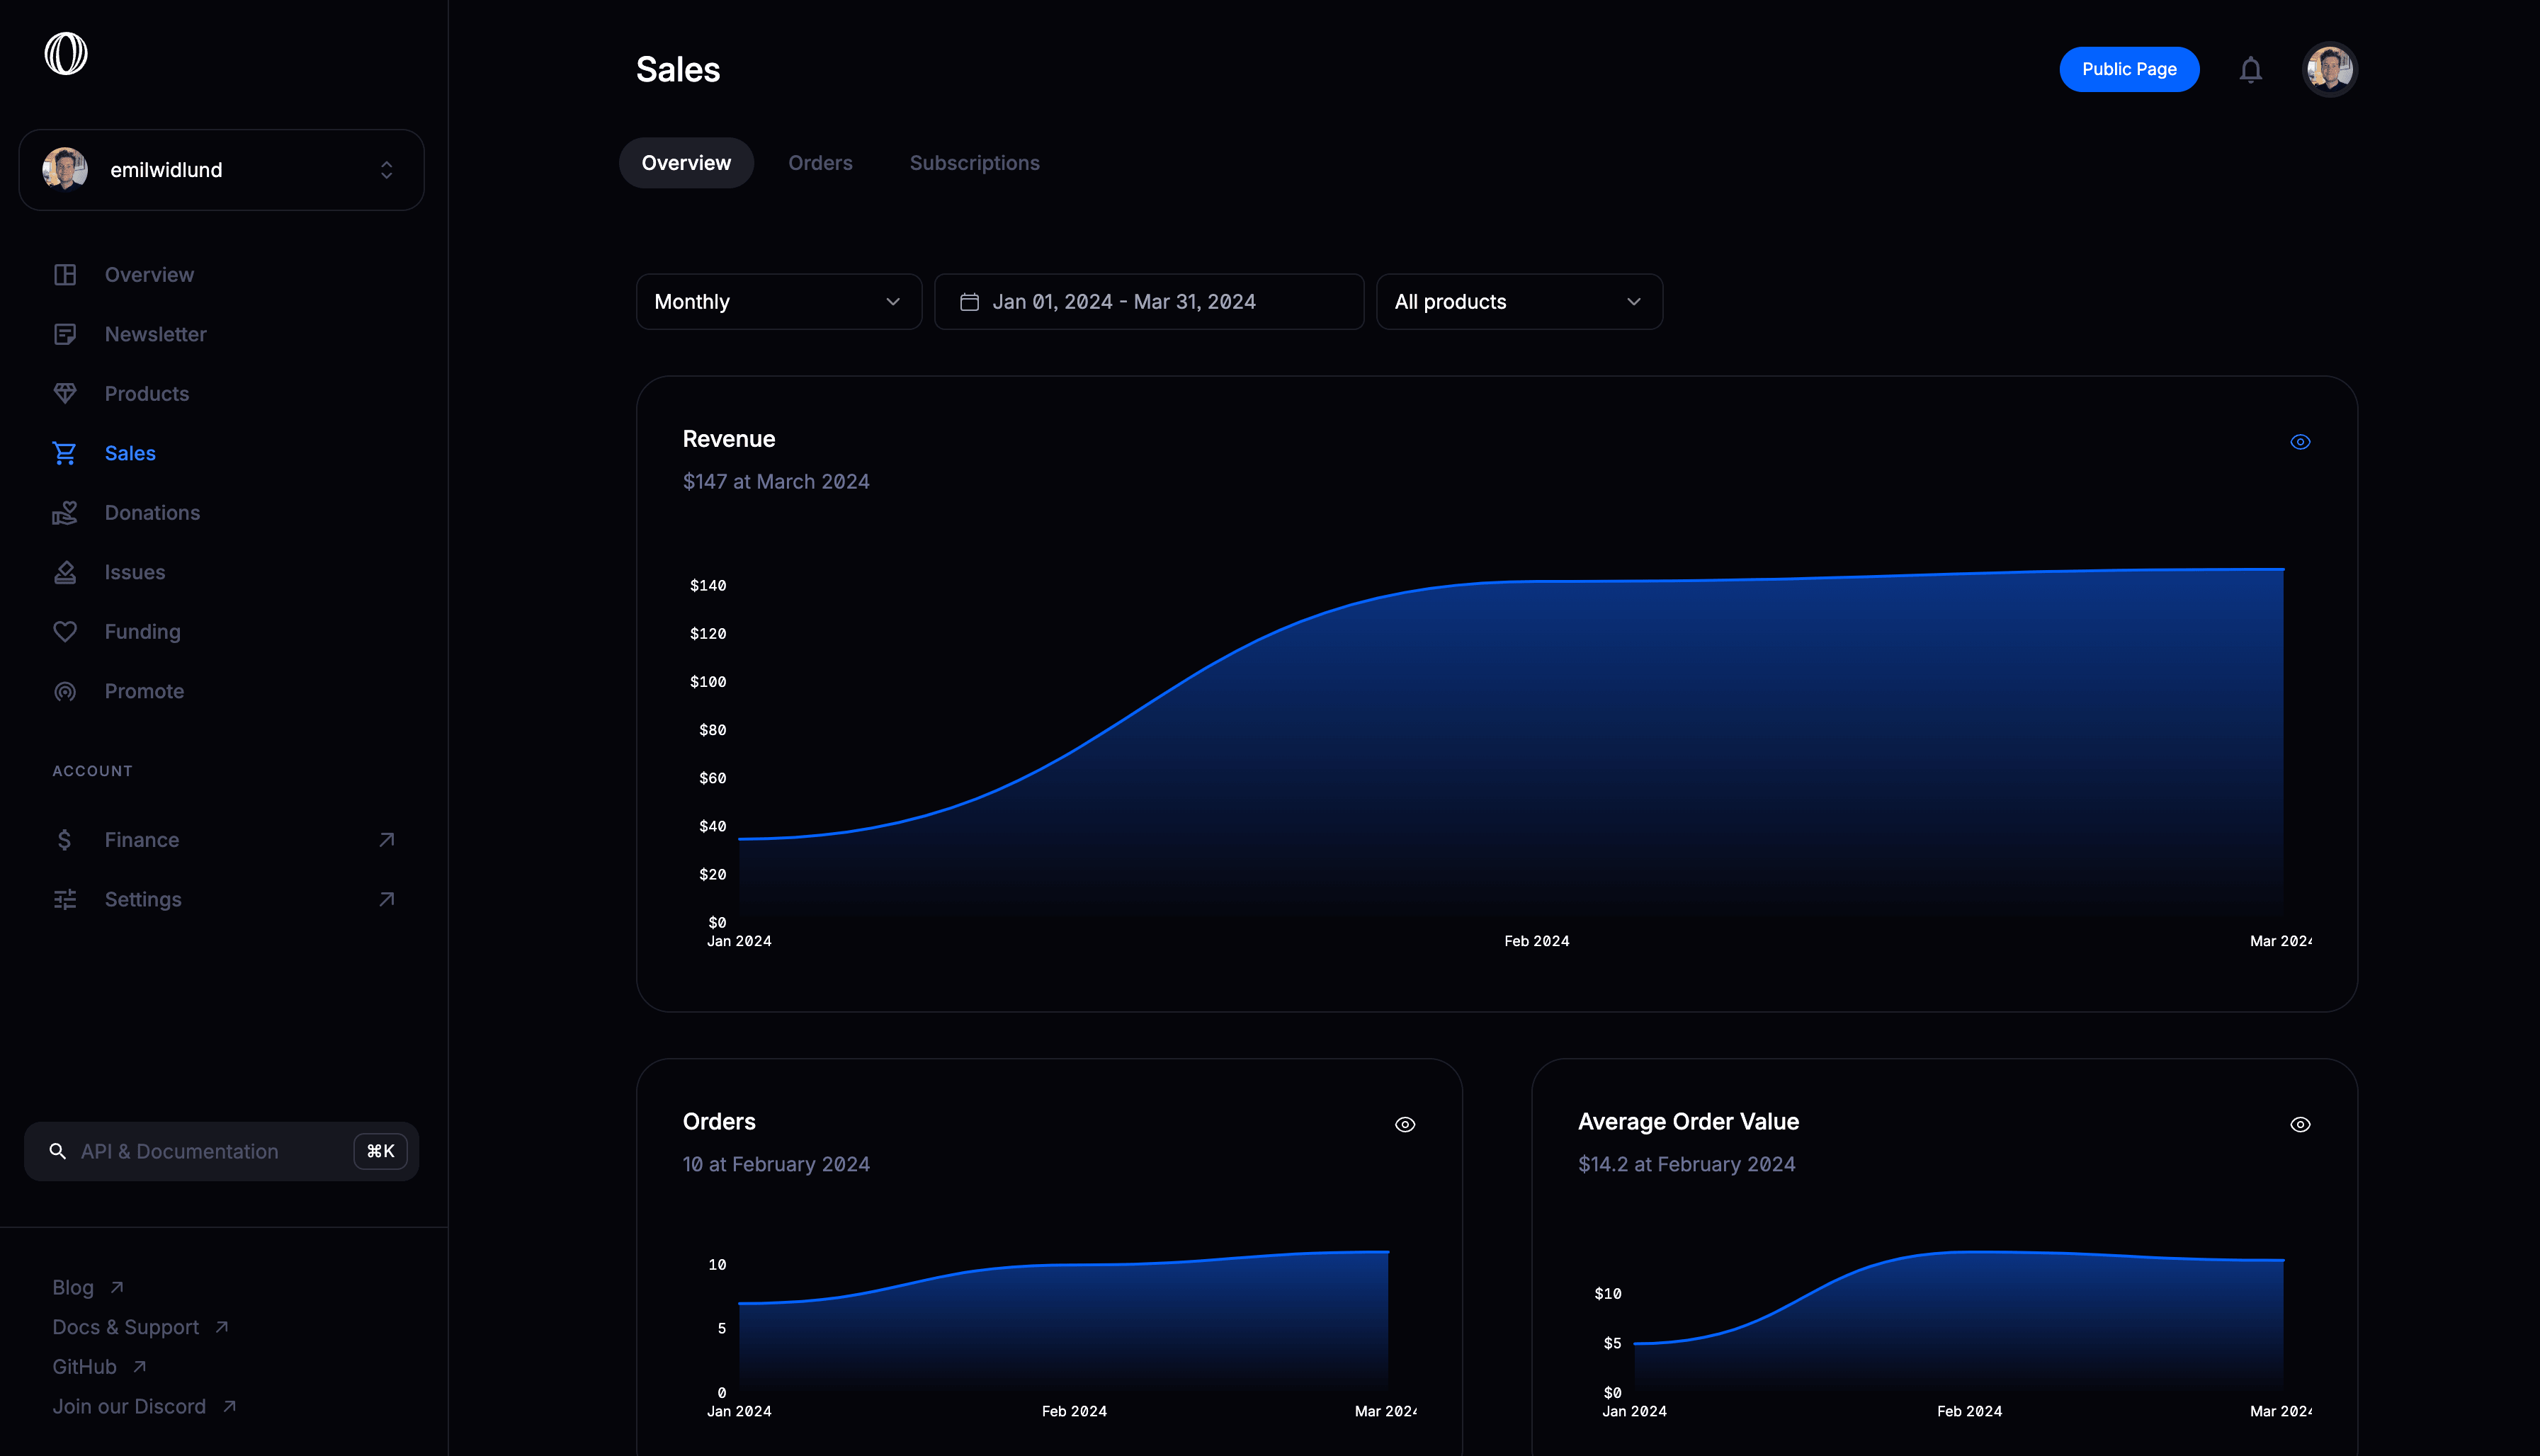This screenshot has height=1456, width=2540.
Task: Click the Sales shopping cart icon
Action: coord(65,453)
